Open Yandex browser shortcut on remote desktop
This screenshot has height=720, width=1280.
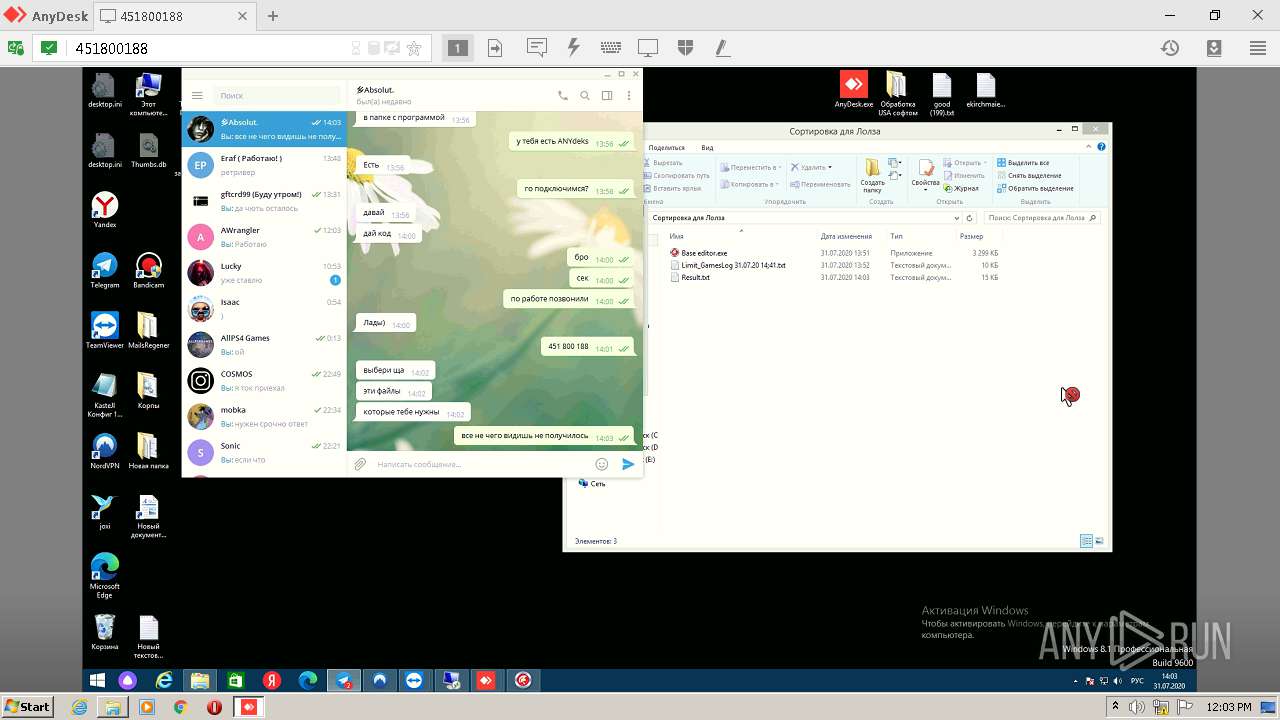click(x=105, y=210)
